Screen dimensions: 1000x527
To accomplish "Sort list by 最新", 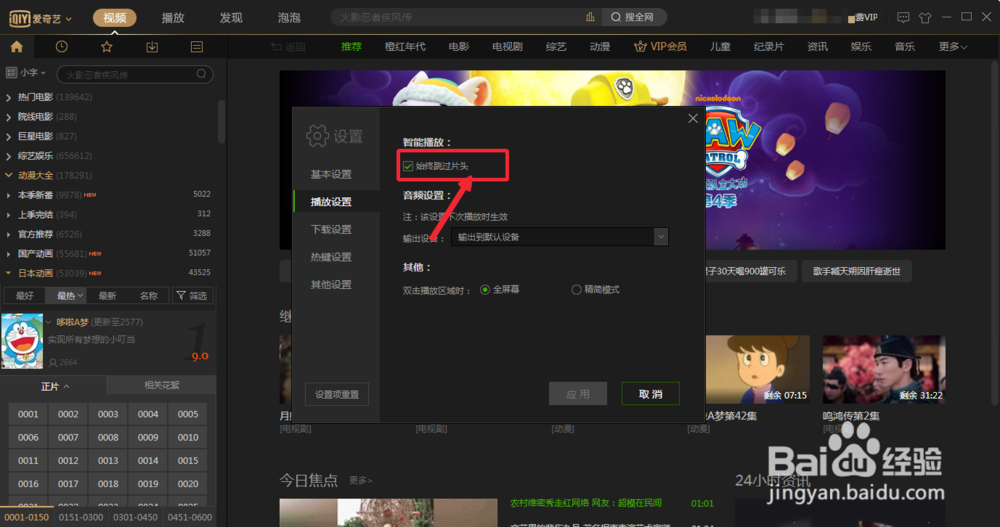I will (107, 295).
